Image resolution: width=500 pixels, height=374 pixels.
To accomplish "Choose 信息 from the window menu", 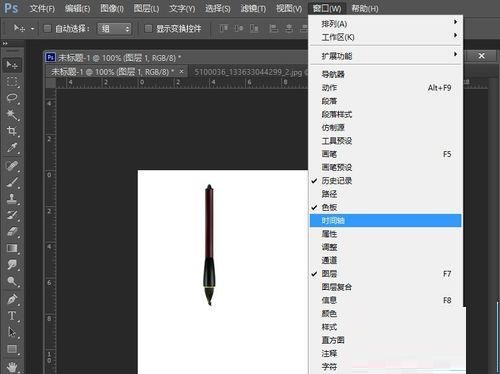I will click(x=386, y=300).
